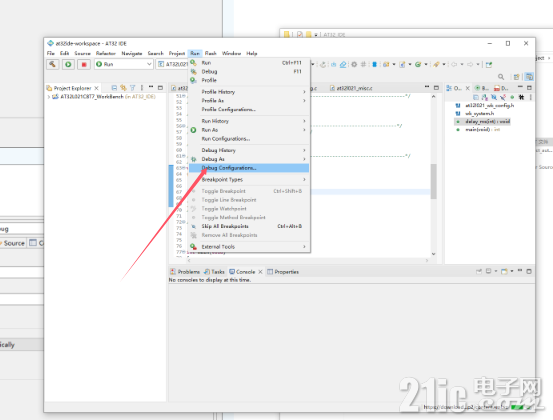Select at32l021_wk_config.h in the Outline
The width and height of the screenshot is (553, 420).
pyautogui.click(x=489, y=105)
